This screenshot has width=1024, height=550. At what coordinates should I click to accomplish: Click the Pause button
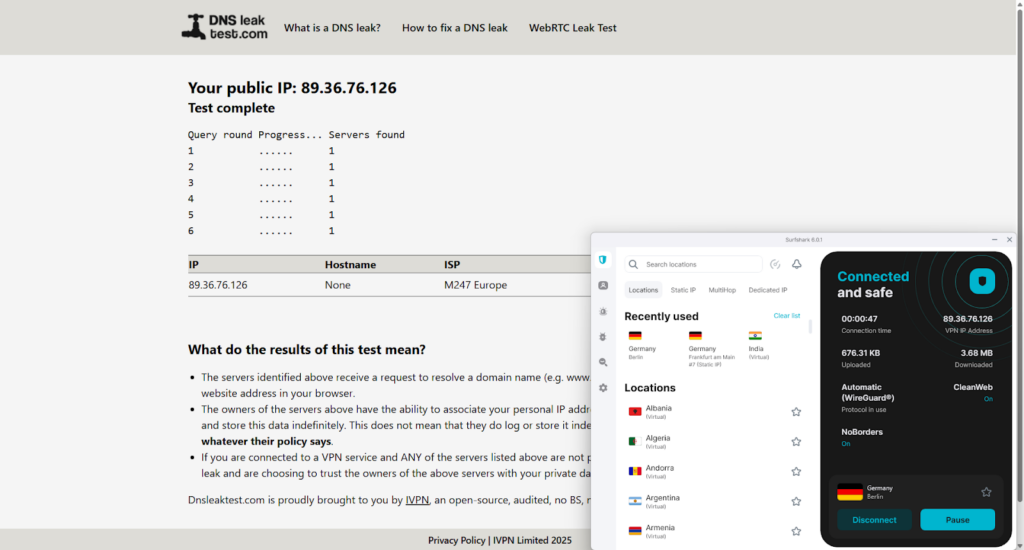coord(957,520)
